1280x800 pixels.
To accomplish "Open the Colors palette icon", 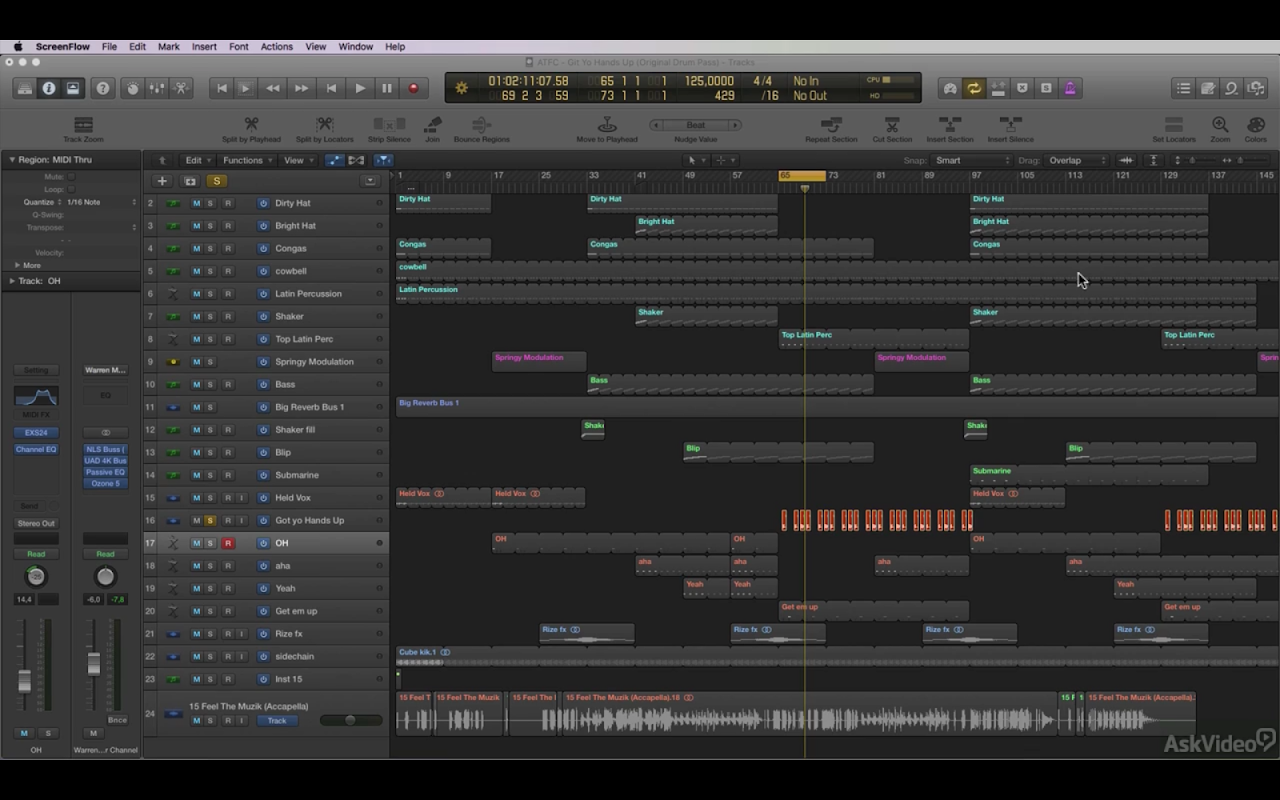I will [x=1255, y=125].
